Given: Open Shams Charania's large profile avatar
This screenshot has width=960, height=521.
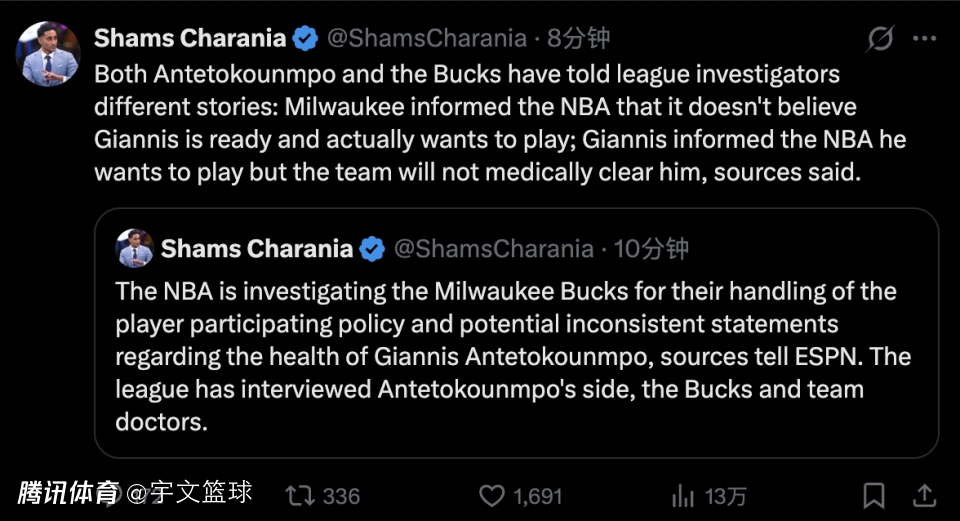Looking at the screenshot, I should pyautogui.click(x=47, y=54).
